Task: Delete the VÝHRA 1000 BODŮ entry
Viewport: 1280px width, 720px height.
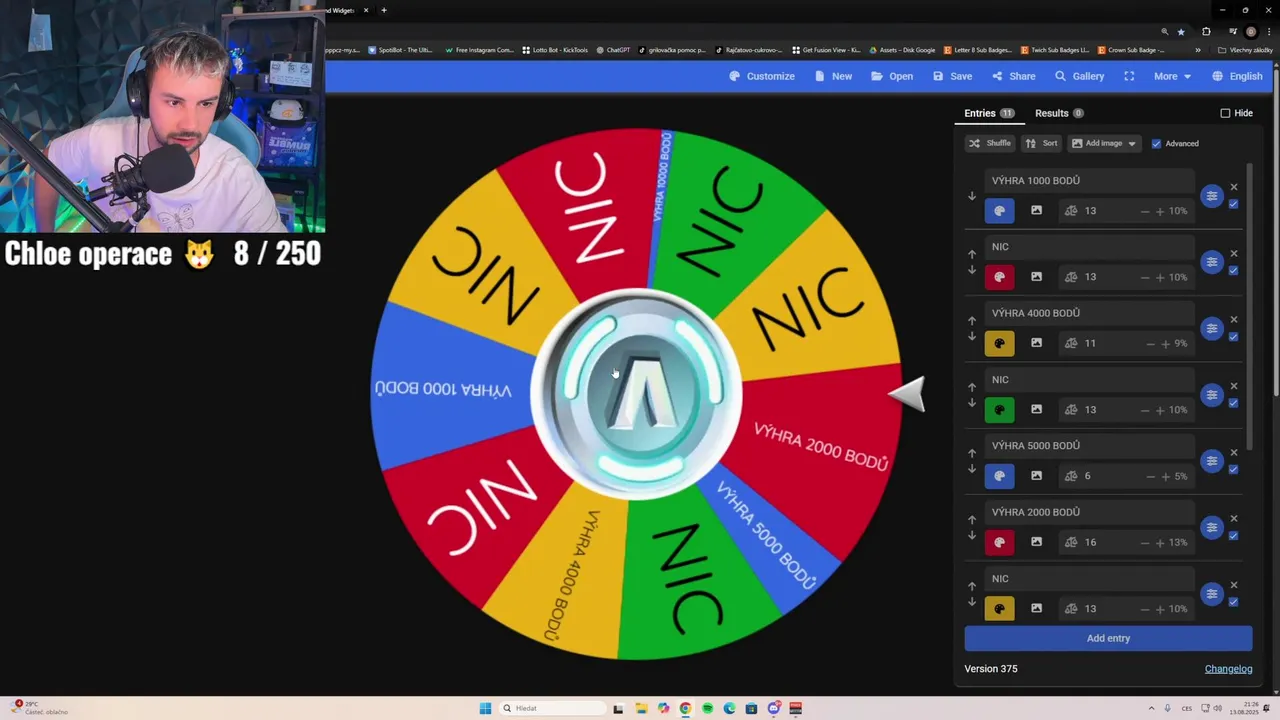Action: click(x=1234, y=187)
